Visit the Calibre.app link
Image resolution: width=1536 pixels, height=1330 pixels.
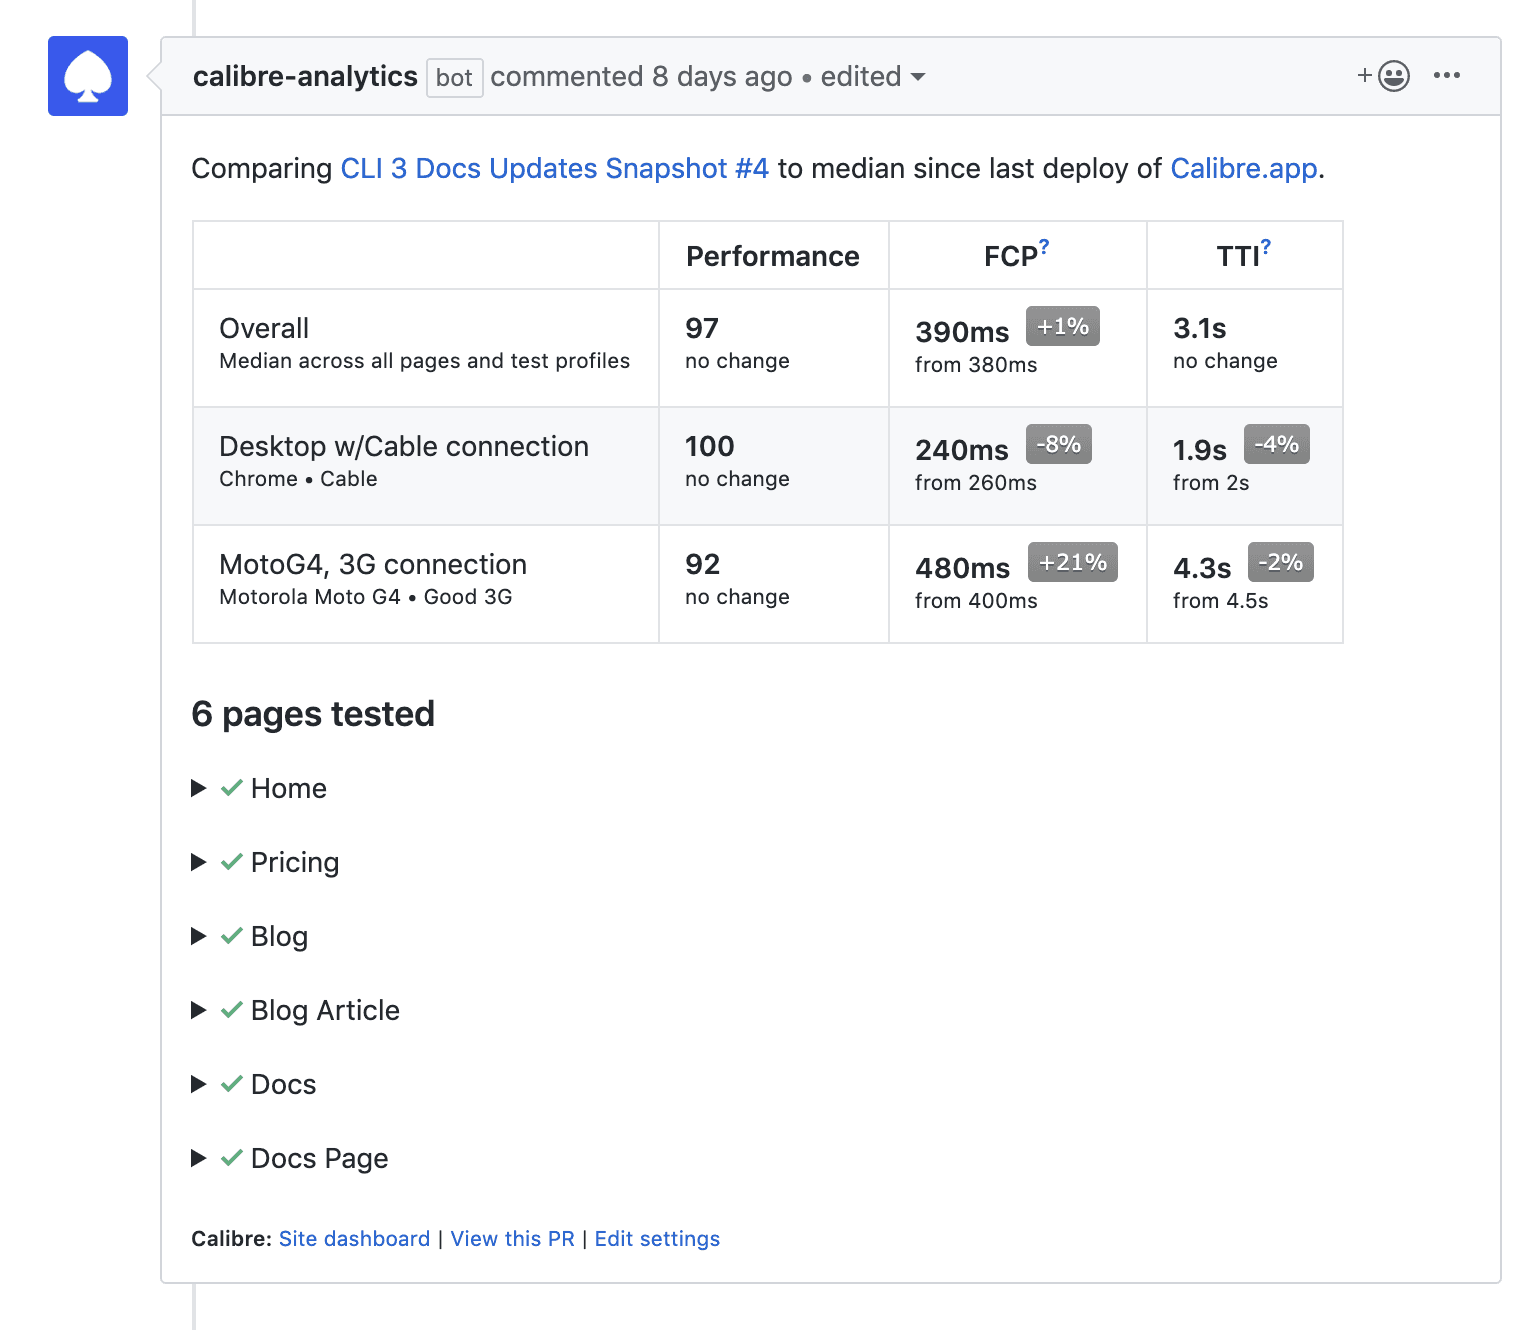tap(1243, 168)
